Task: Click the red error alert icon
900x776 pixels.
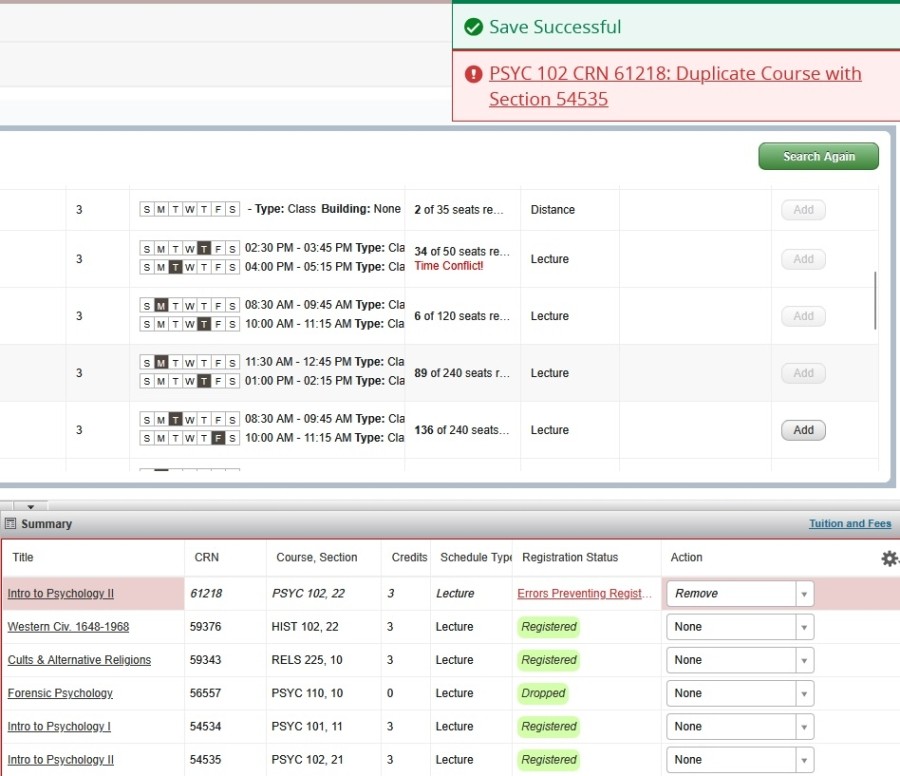Action: point(473,74)
